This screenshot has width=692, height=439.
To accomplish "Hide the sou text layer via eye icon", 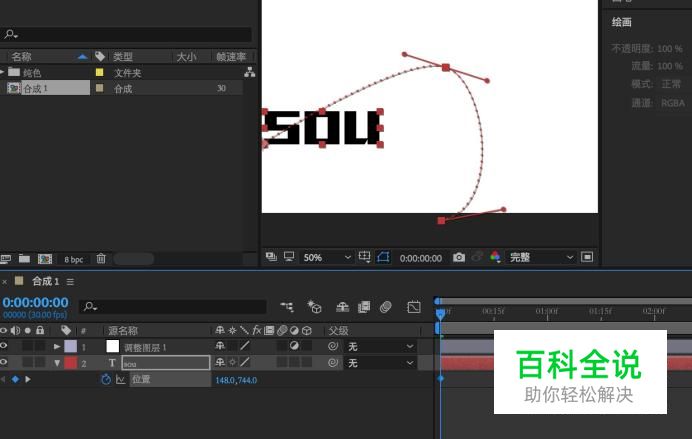I will 4,362.
